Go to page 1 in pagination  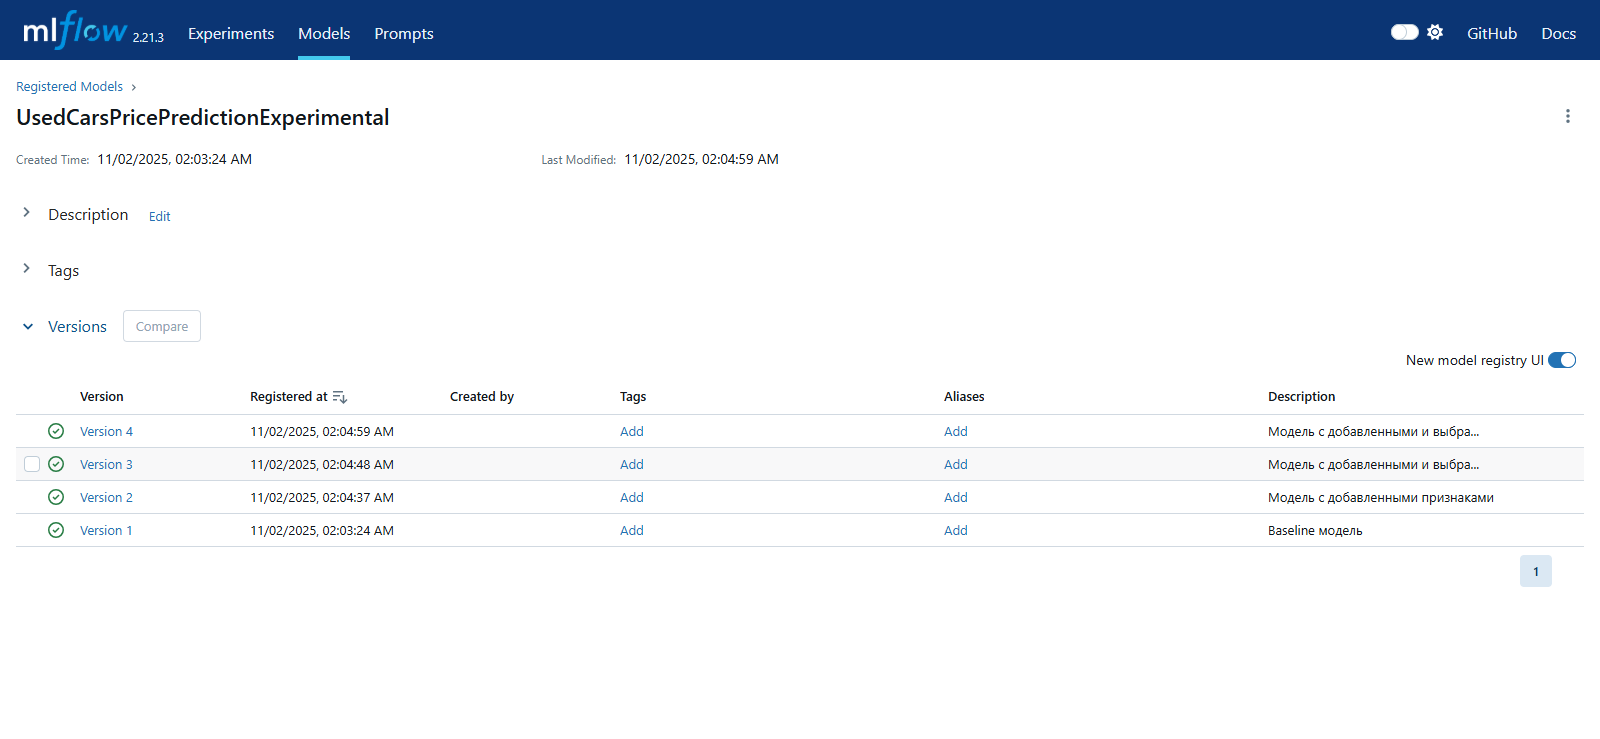click(1535, 571)
